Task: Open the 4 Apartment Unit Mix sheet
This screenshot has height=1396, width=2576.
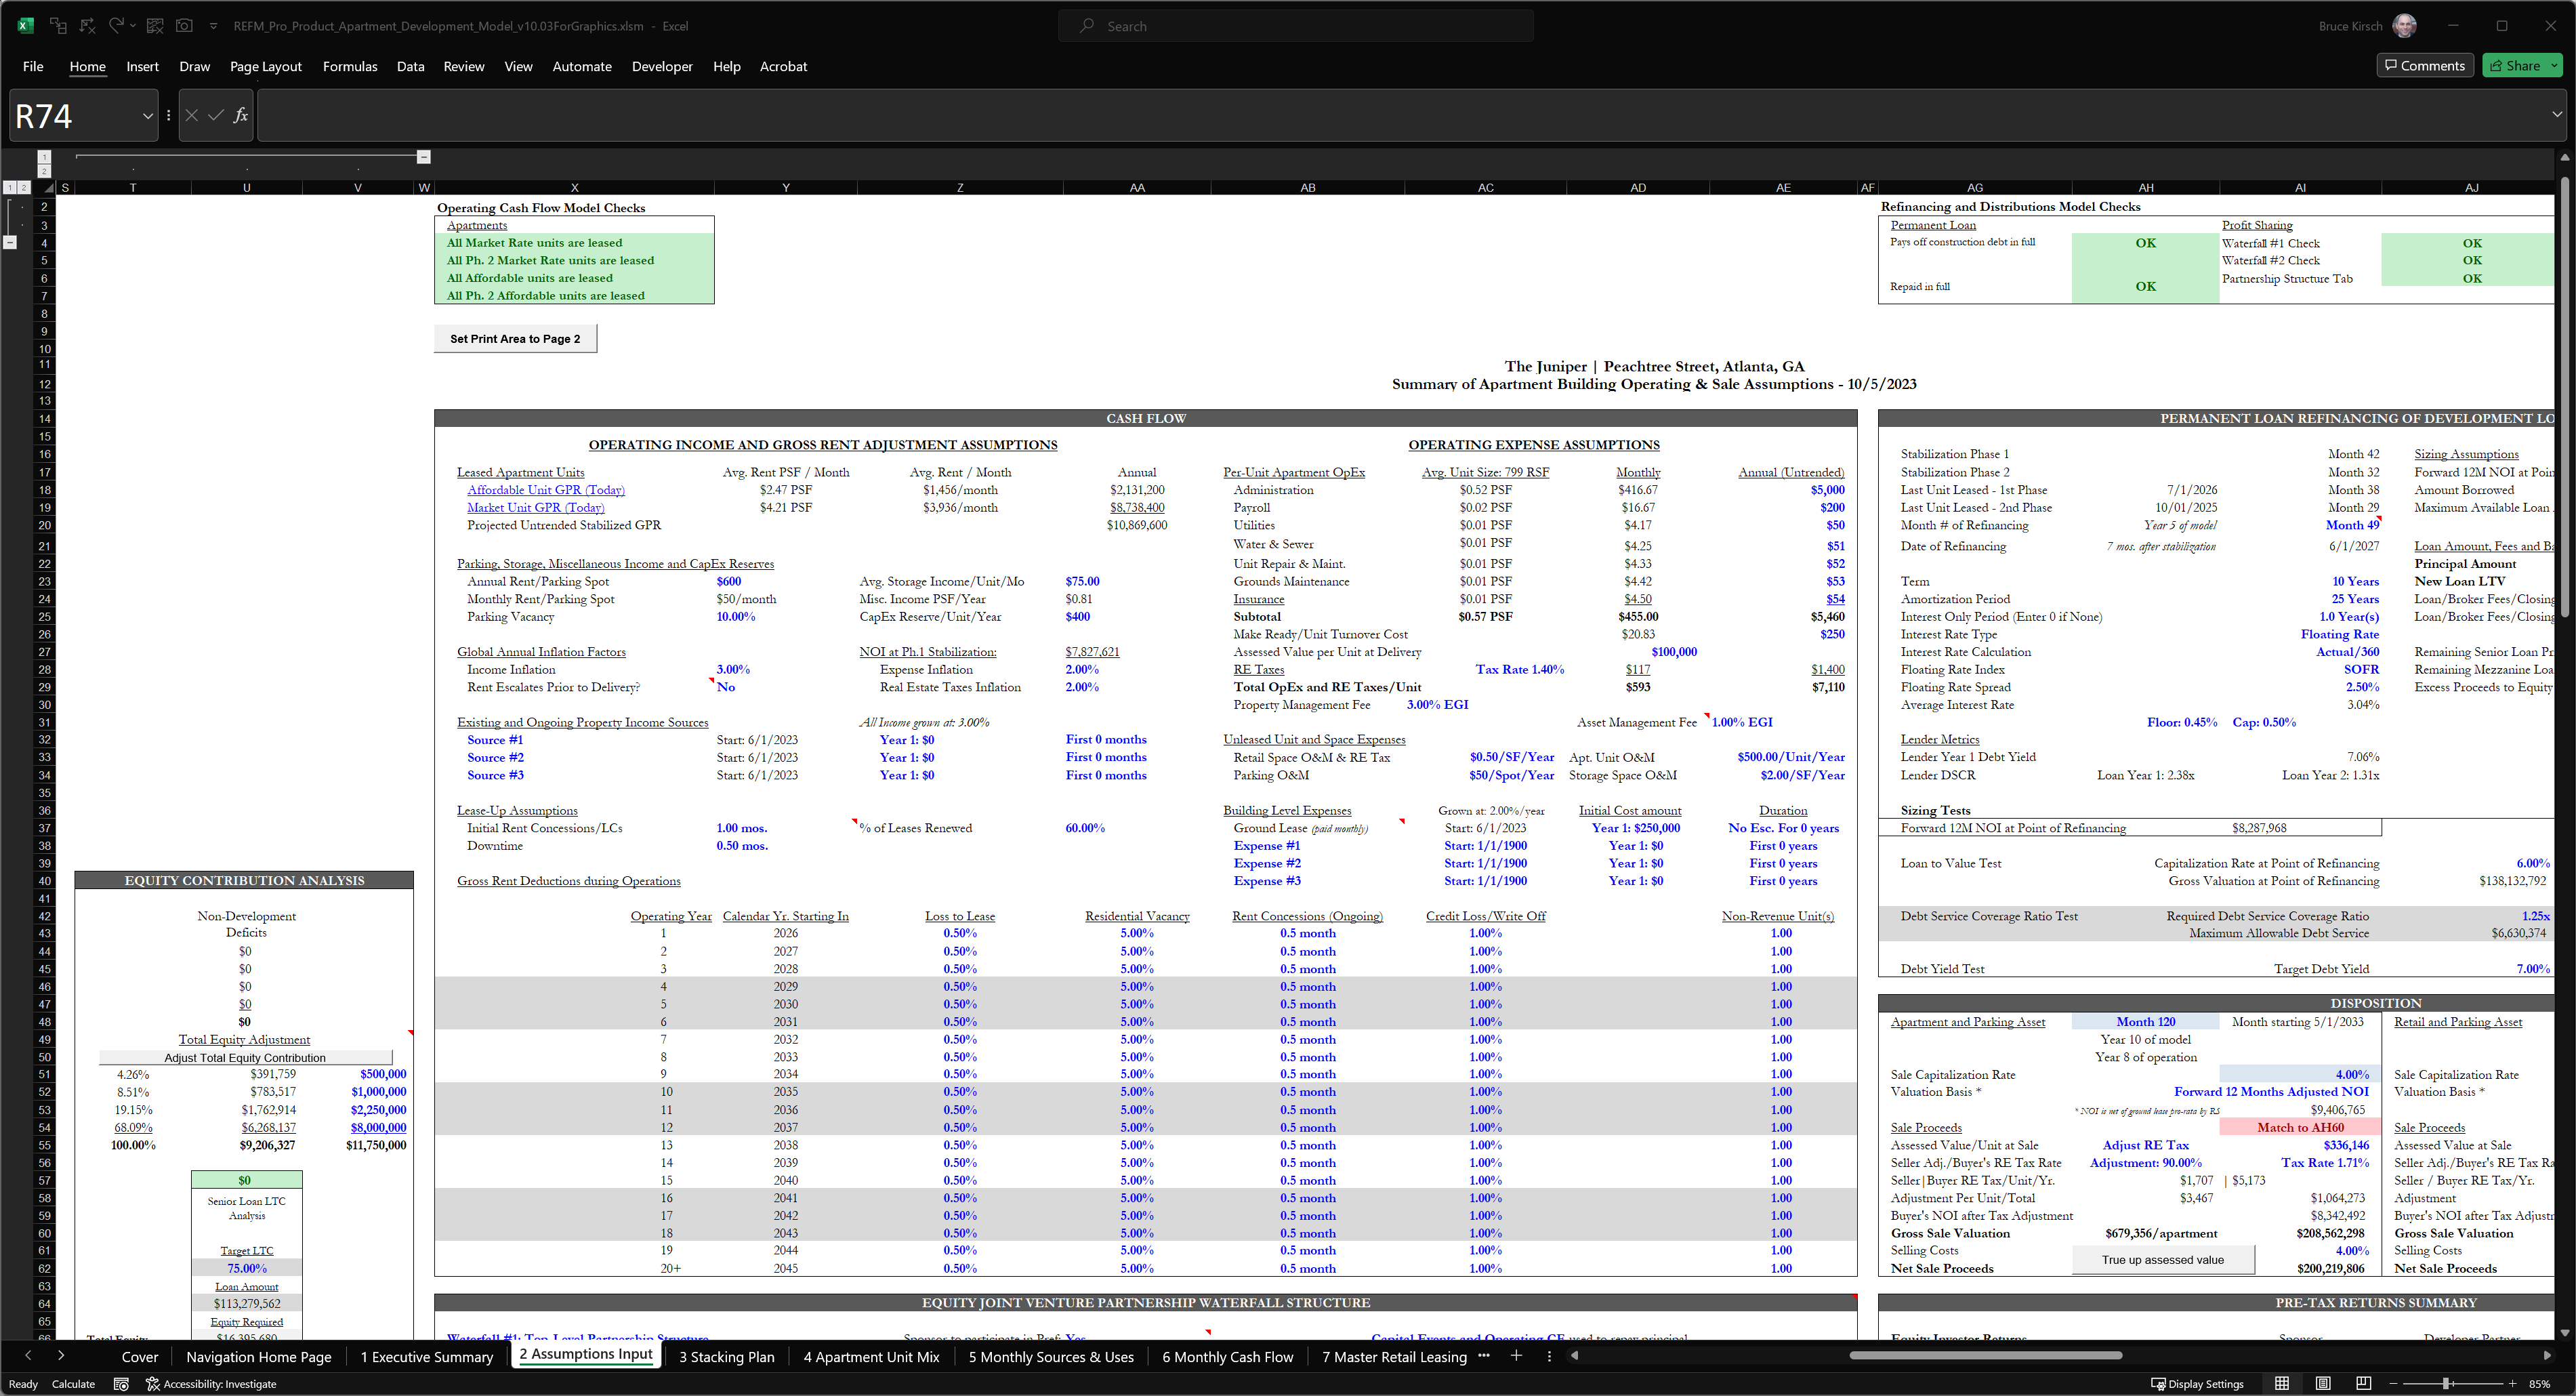Action: click(872, 1357)
